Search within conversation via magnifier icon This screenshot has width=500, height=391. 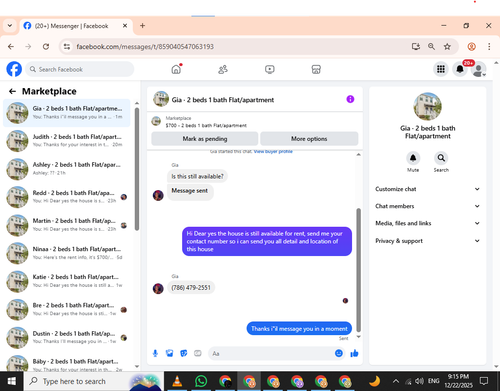tap(441, 158)
